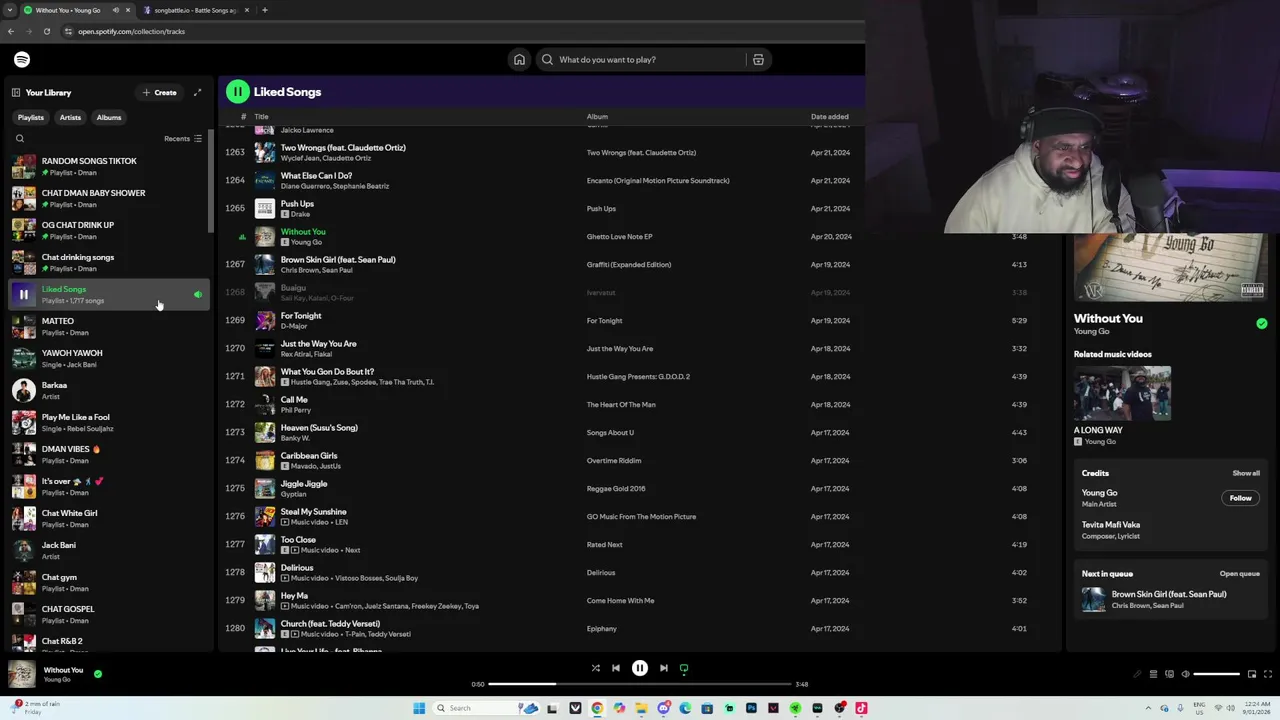Expand Your Library to full view
1280x720 pixels.
(197, 92)
